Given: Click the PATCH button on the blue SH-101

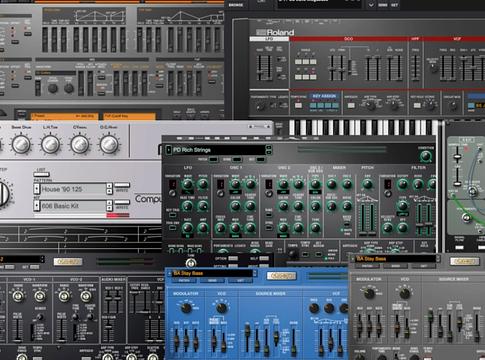Looking at the screenshot, I should pos(184,281).
